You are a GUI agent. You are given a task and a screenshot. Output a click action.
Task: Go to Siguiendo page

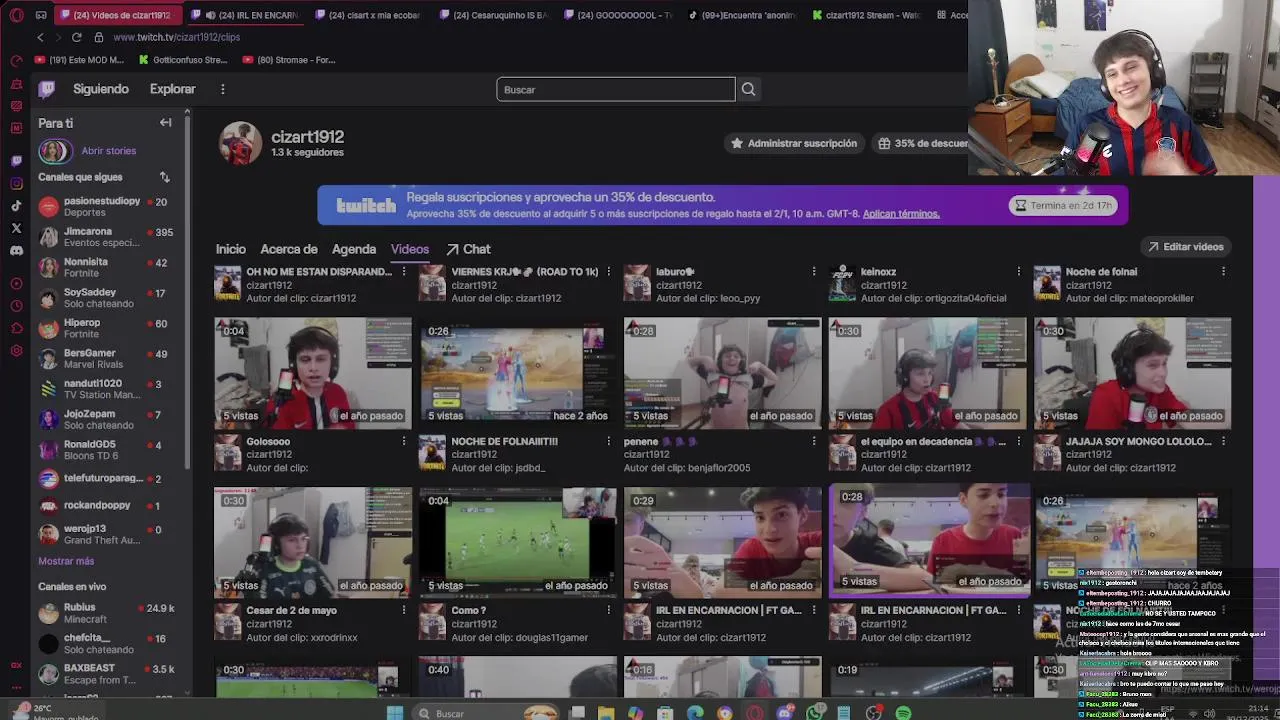101,89
